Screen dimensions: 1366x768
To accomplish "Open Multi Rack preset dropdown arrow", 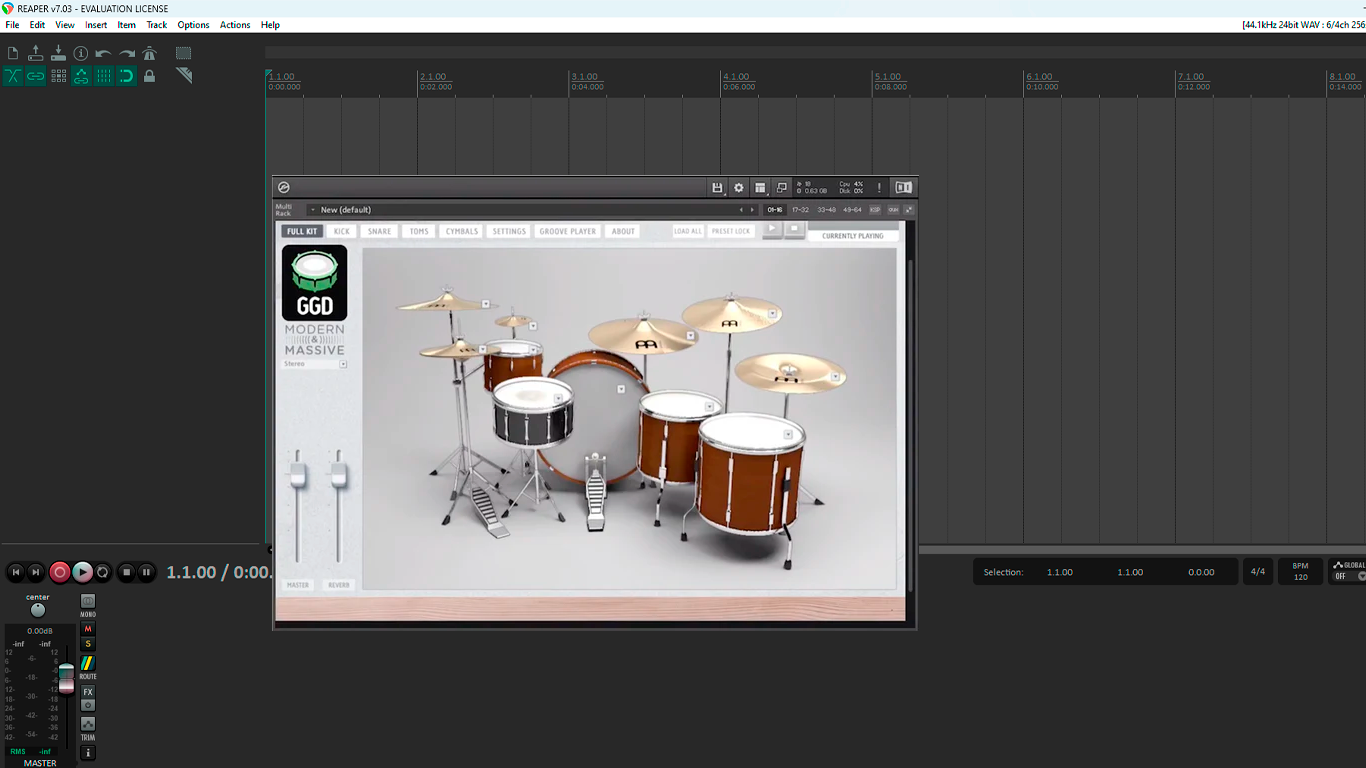I will 313,210.
